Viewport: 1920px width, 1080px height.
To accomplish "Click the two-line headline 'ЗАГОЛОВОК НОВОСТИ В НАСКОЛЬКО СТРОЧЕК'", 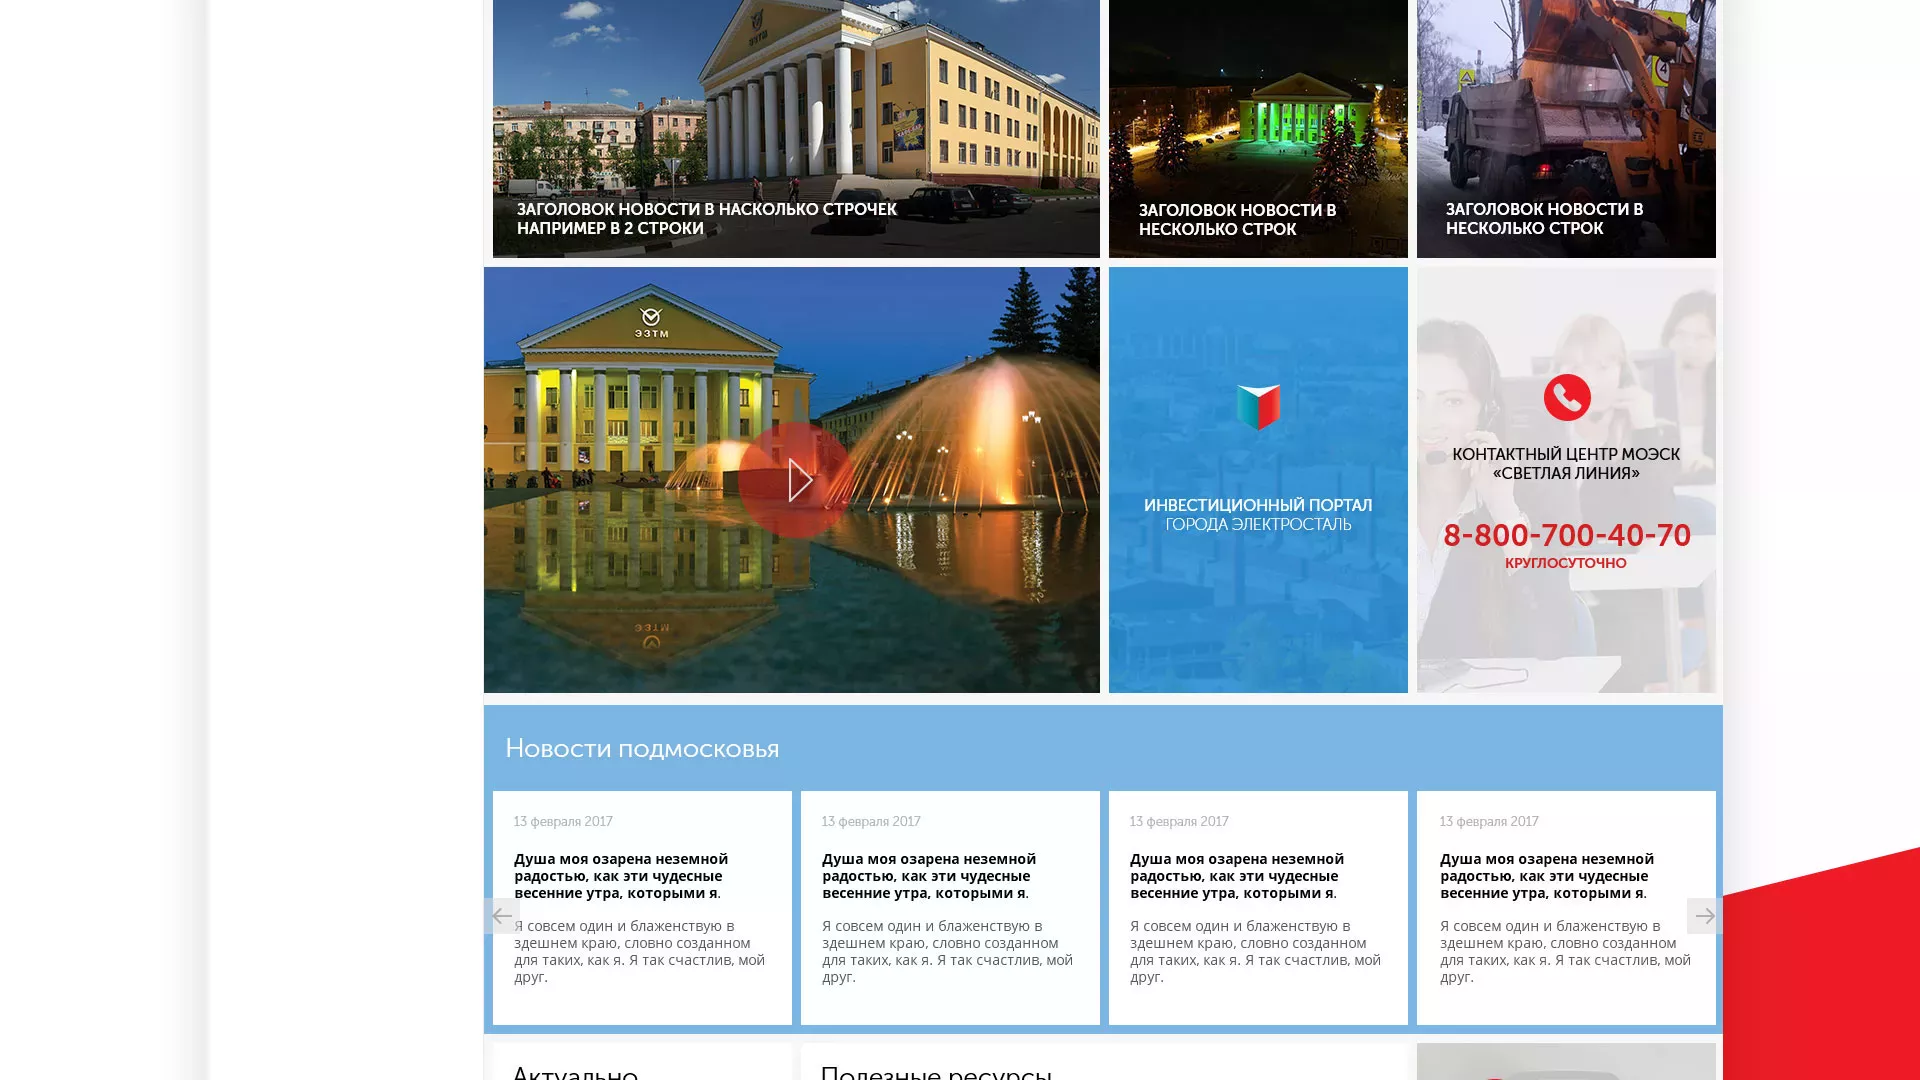I will (x=706, y=219).
